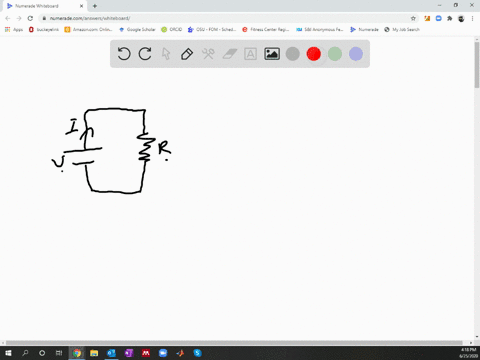Choose the gray pen color

coord(293,54)
